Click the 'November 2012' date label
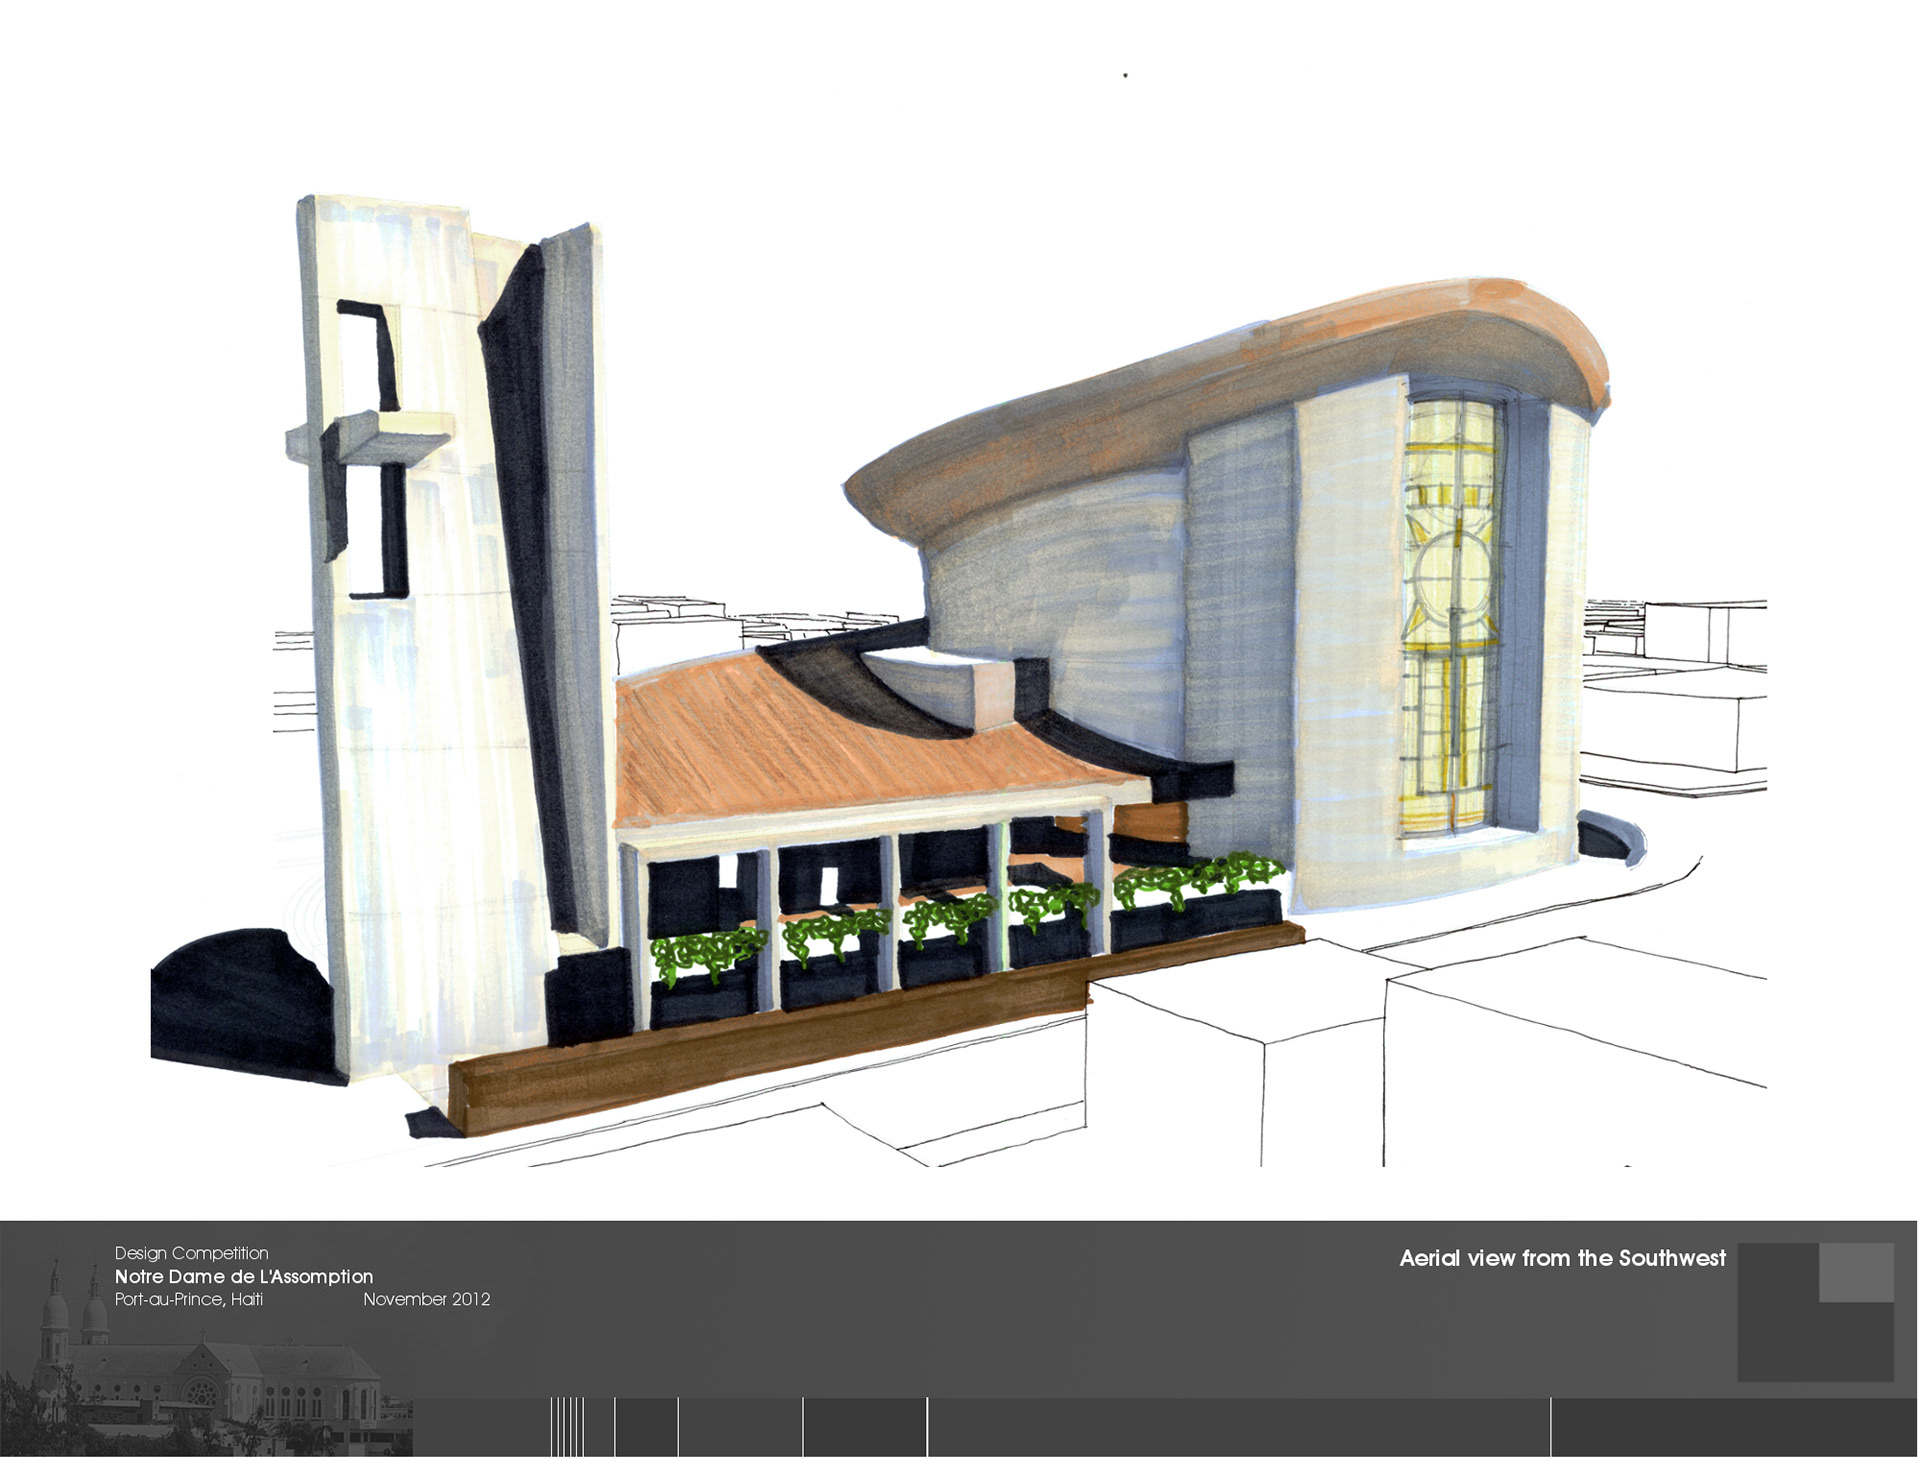 coord(426,1299)
